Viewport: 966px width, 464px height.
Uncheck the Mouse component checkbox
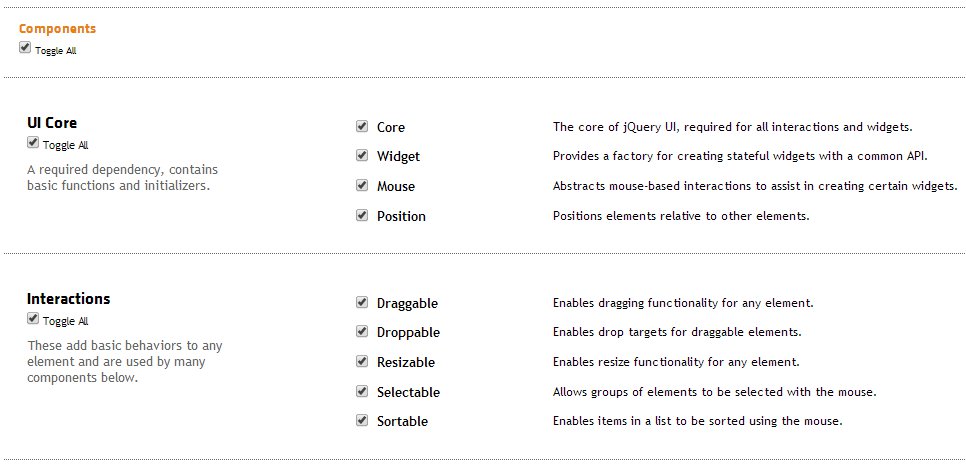(x=362, y=185)
